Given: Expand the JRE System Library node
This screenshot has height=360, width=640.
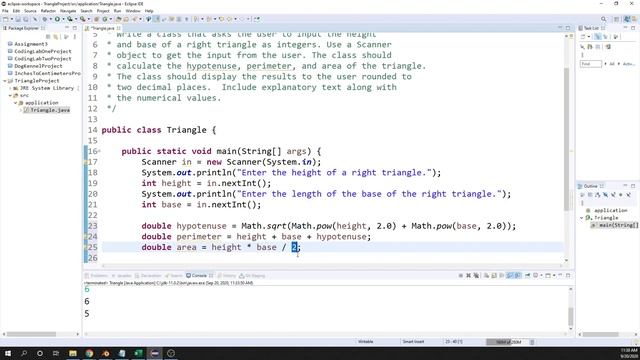Looking at the screenshot, I should pos(10,88).
